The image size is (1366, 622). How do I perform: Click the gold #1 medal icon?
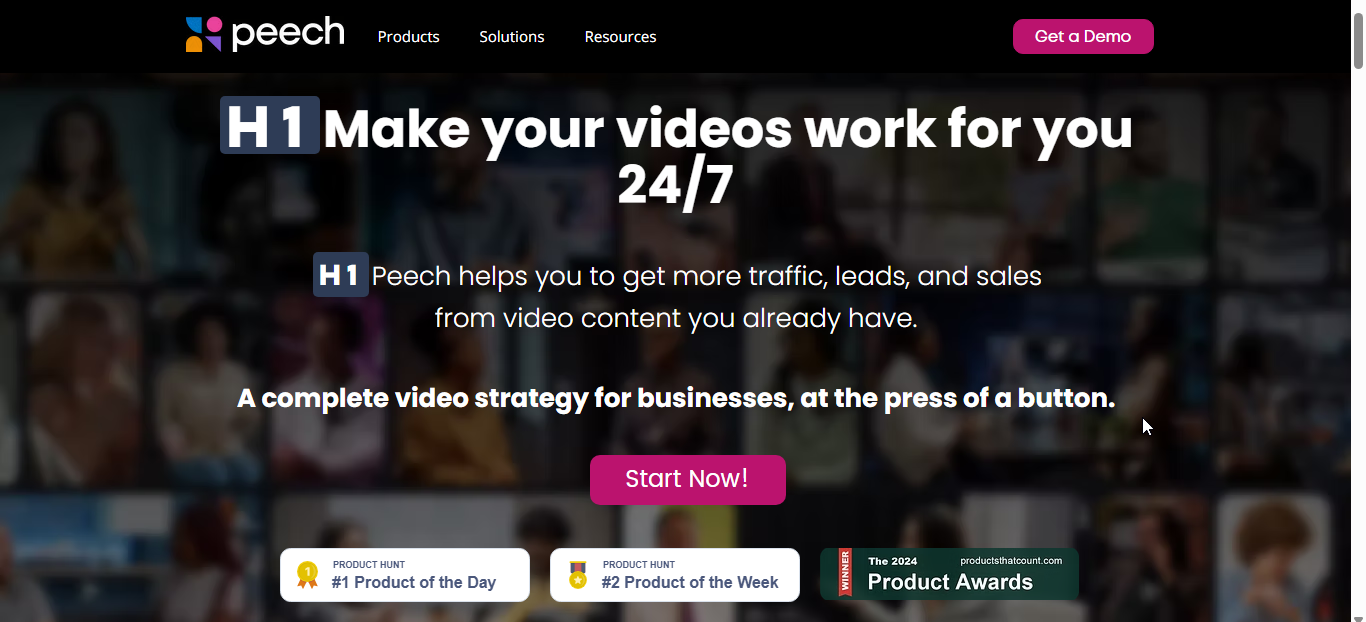(x=308, y=575)
